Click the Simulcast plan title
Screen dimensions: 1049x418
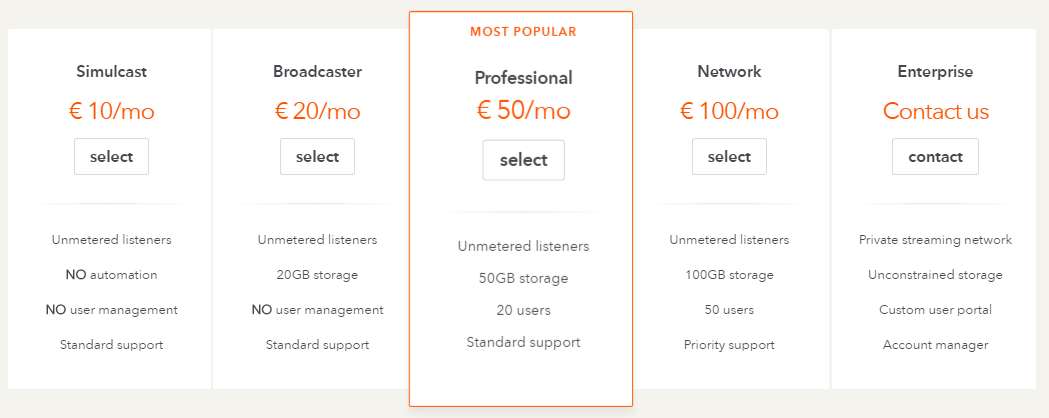(x=111, y=72)
